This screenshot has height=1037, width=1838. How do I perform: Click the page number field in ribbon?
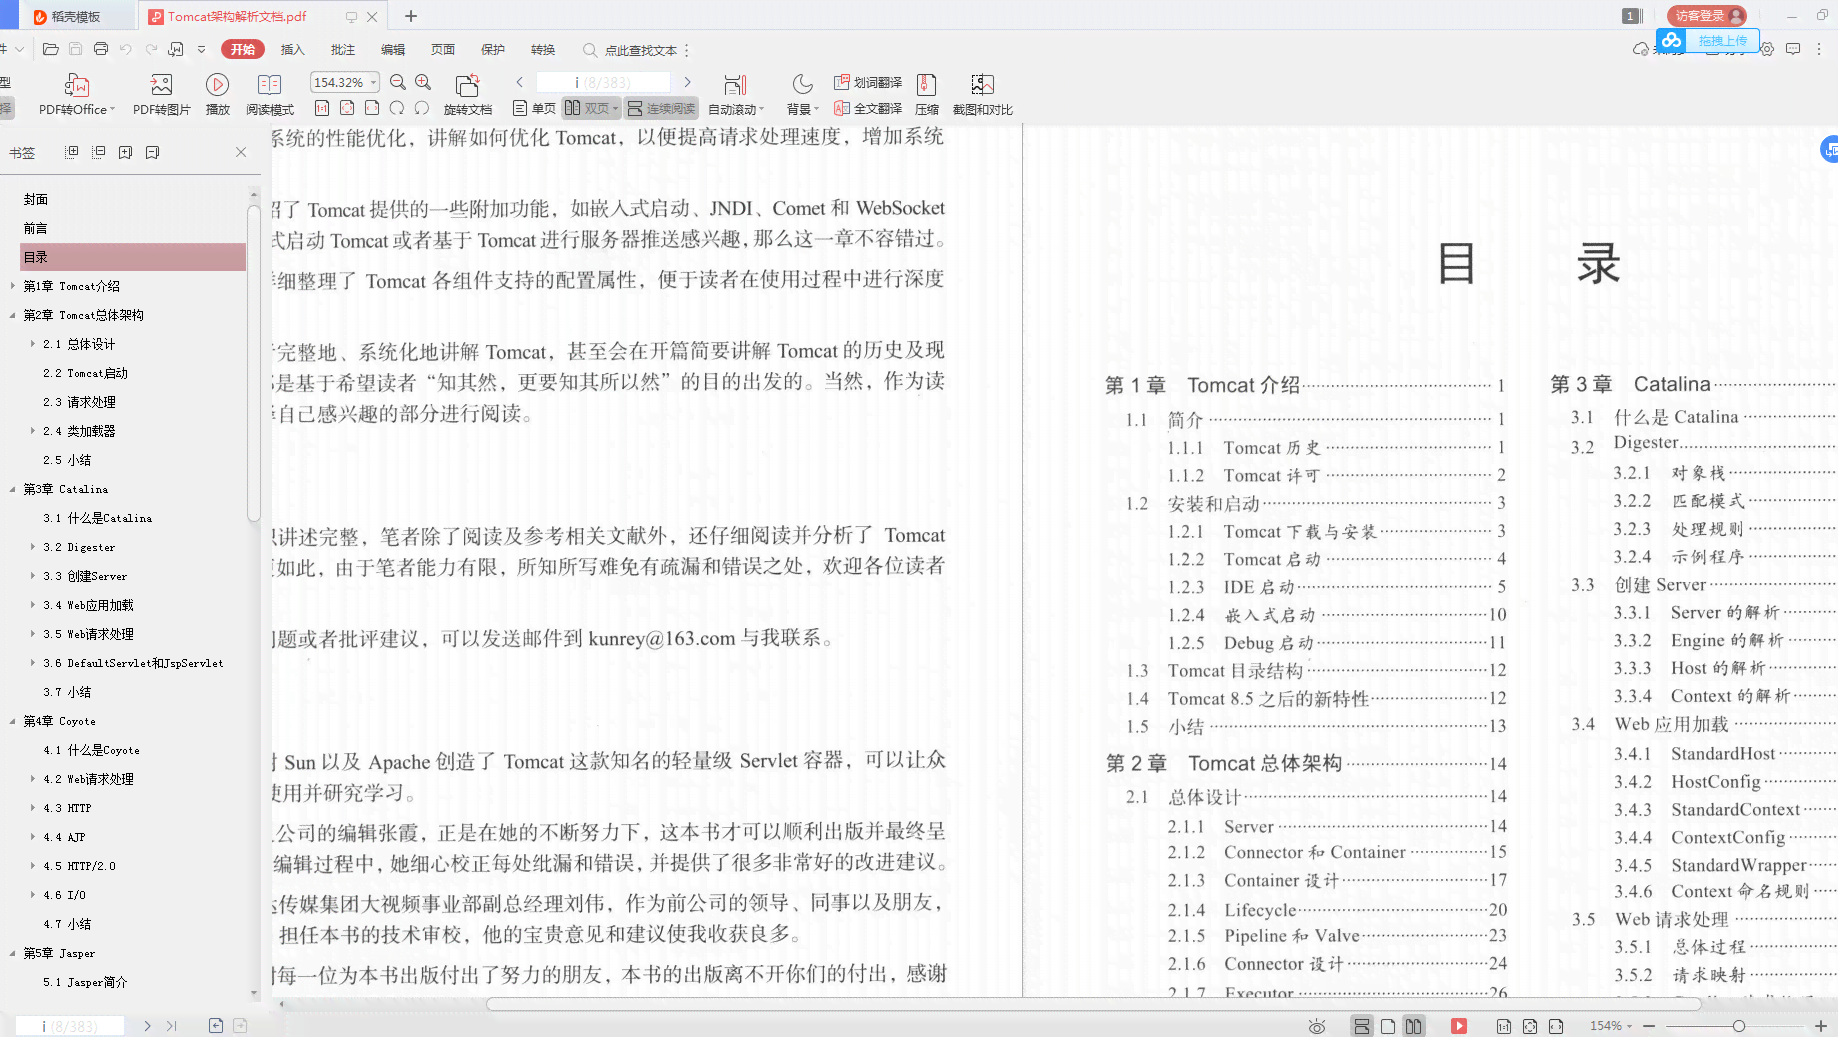coord(603,82)
